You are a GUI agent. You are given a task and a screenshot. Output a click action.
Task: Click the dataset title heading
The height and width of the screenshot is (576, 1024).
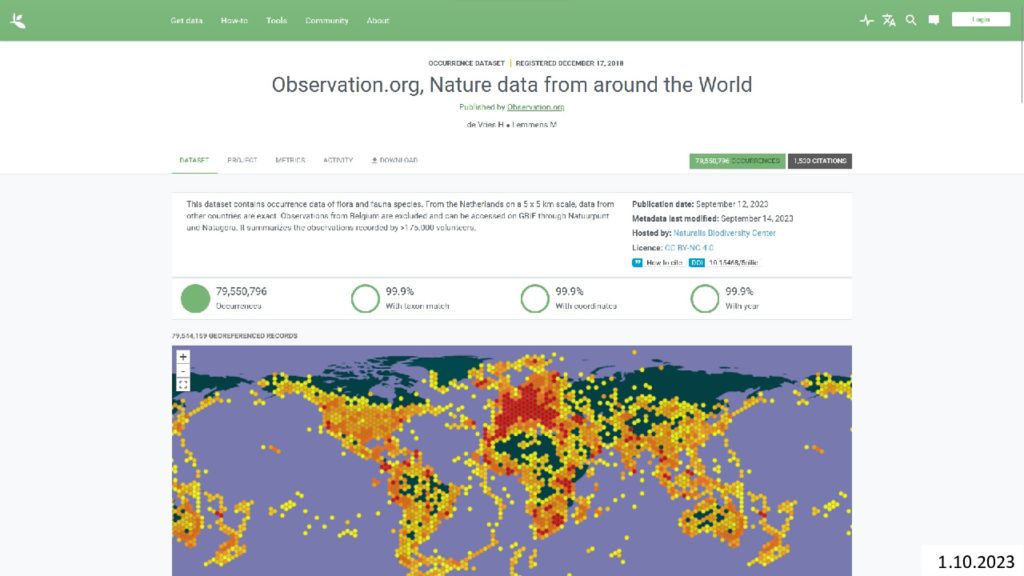pos(512,85)
